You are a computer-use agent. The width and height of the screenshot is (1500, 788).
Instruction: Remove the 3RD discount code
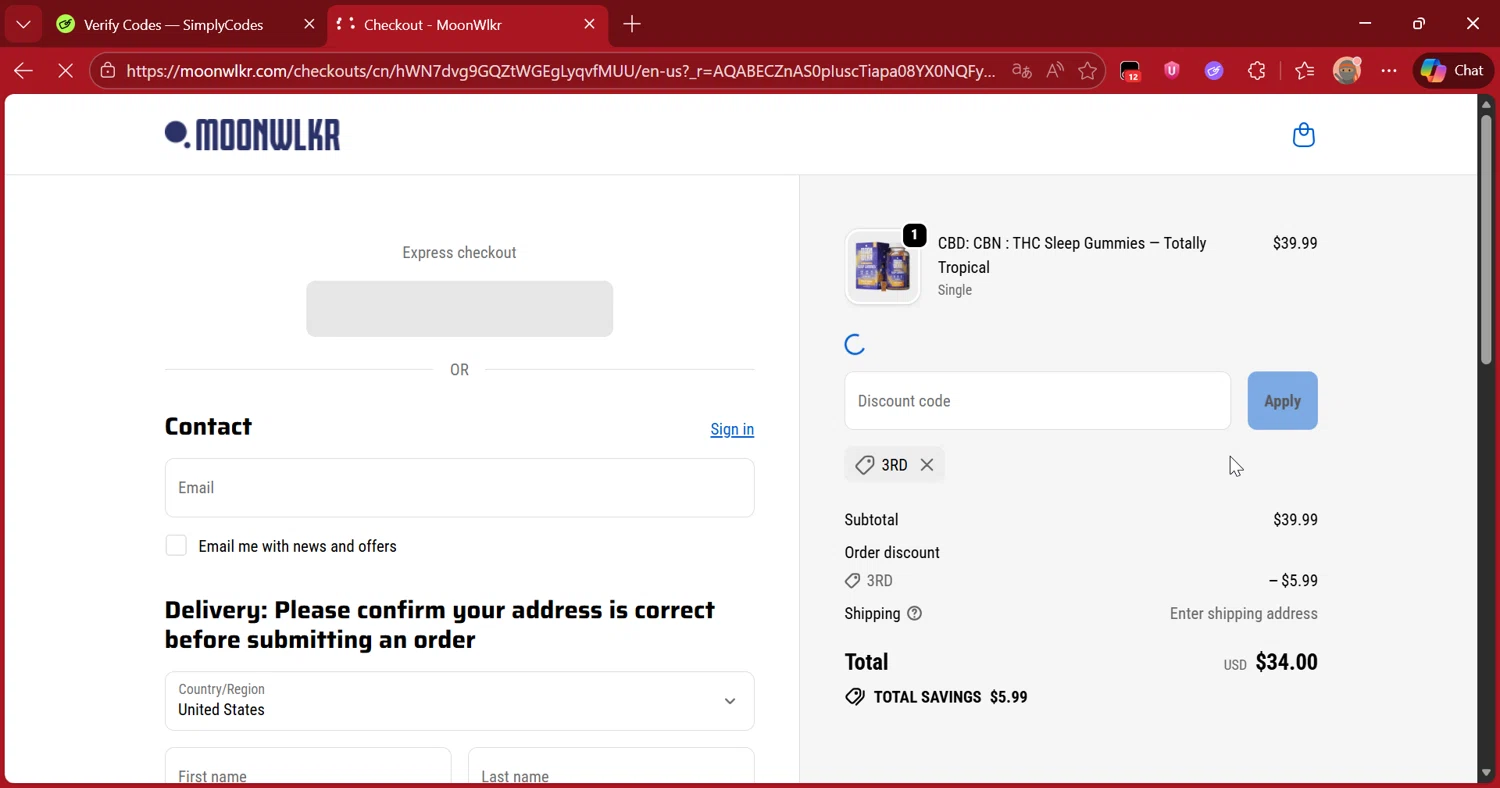point(927,465)
